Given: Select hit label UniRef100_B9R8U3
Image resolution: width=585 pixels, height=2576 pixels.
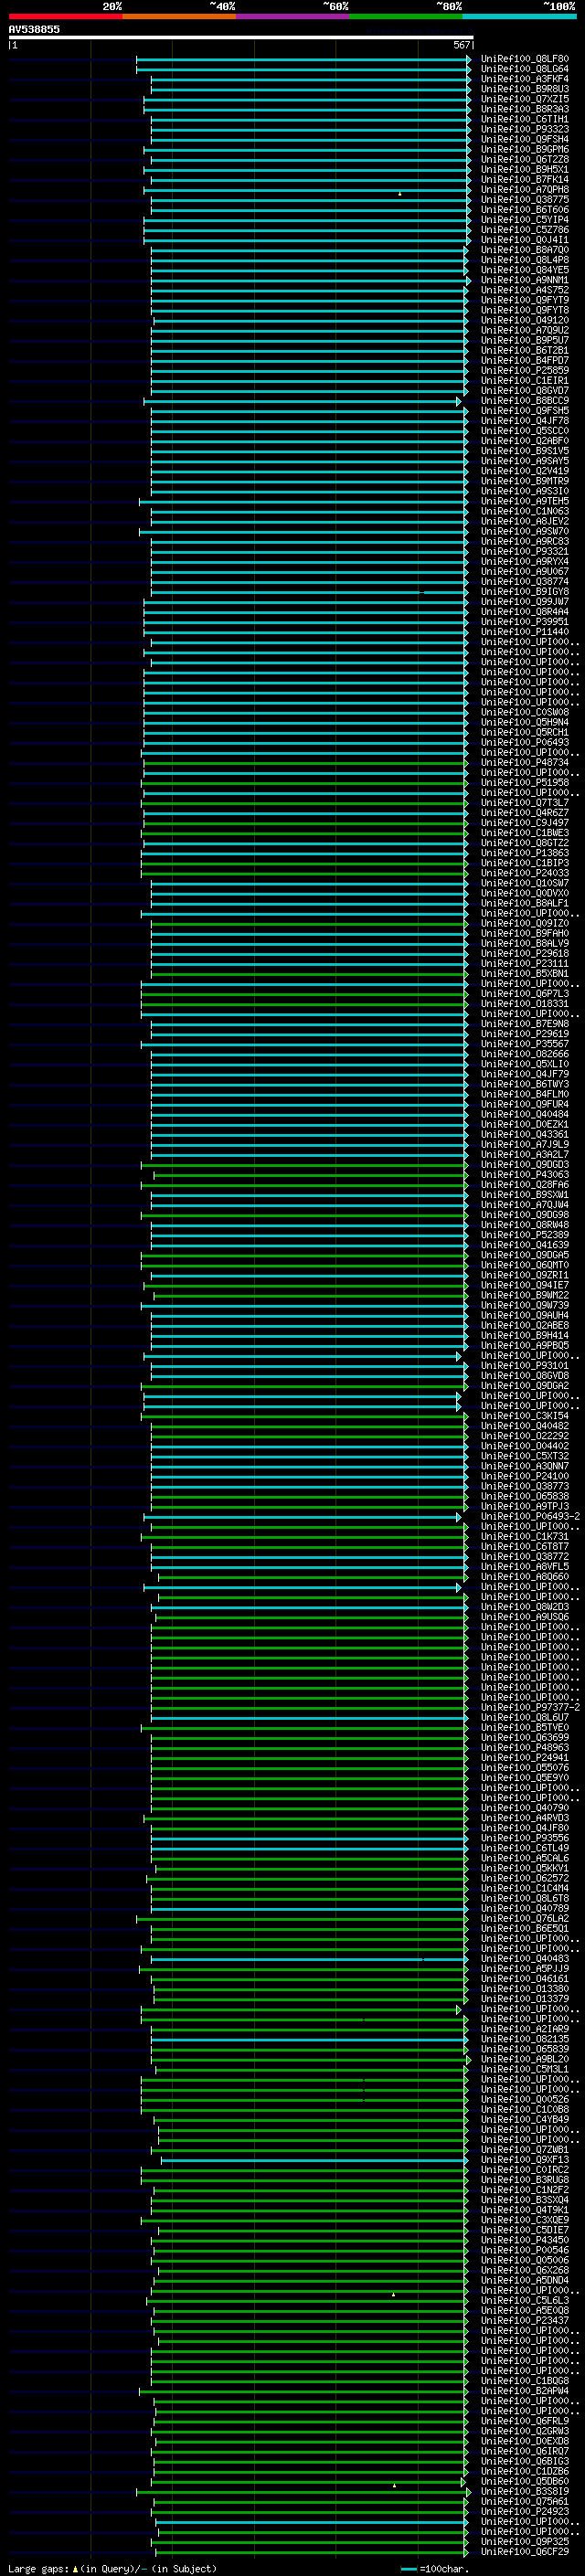Looking at the screenshot, I should [525, 89].
